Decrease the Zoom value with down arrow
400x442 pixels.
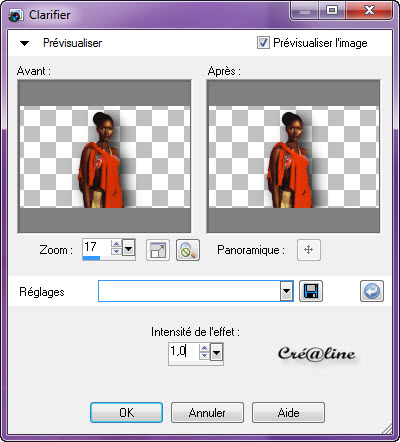pos(116,251)
